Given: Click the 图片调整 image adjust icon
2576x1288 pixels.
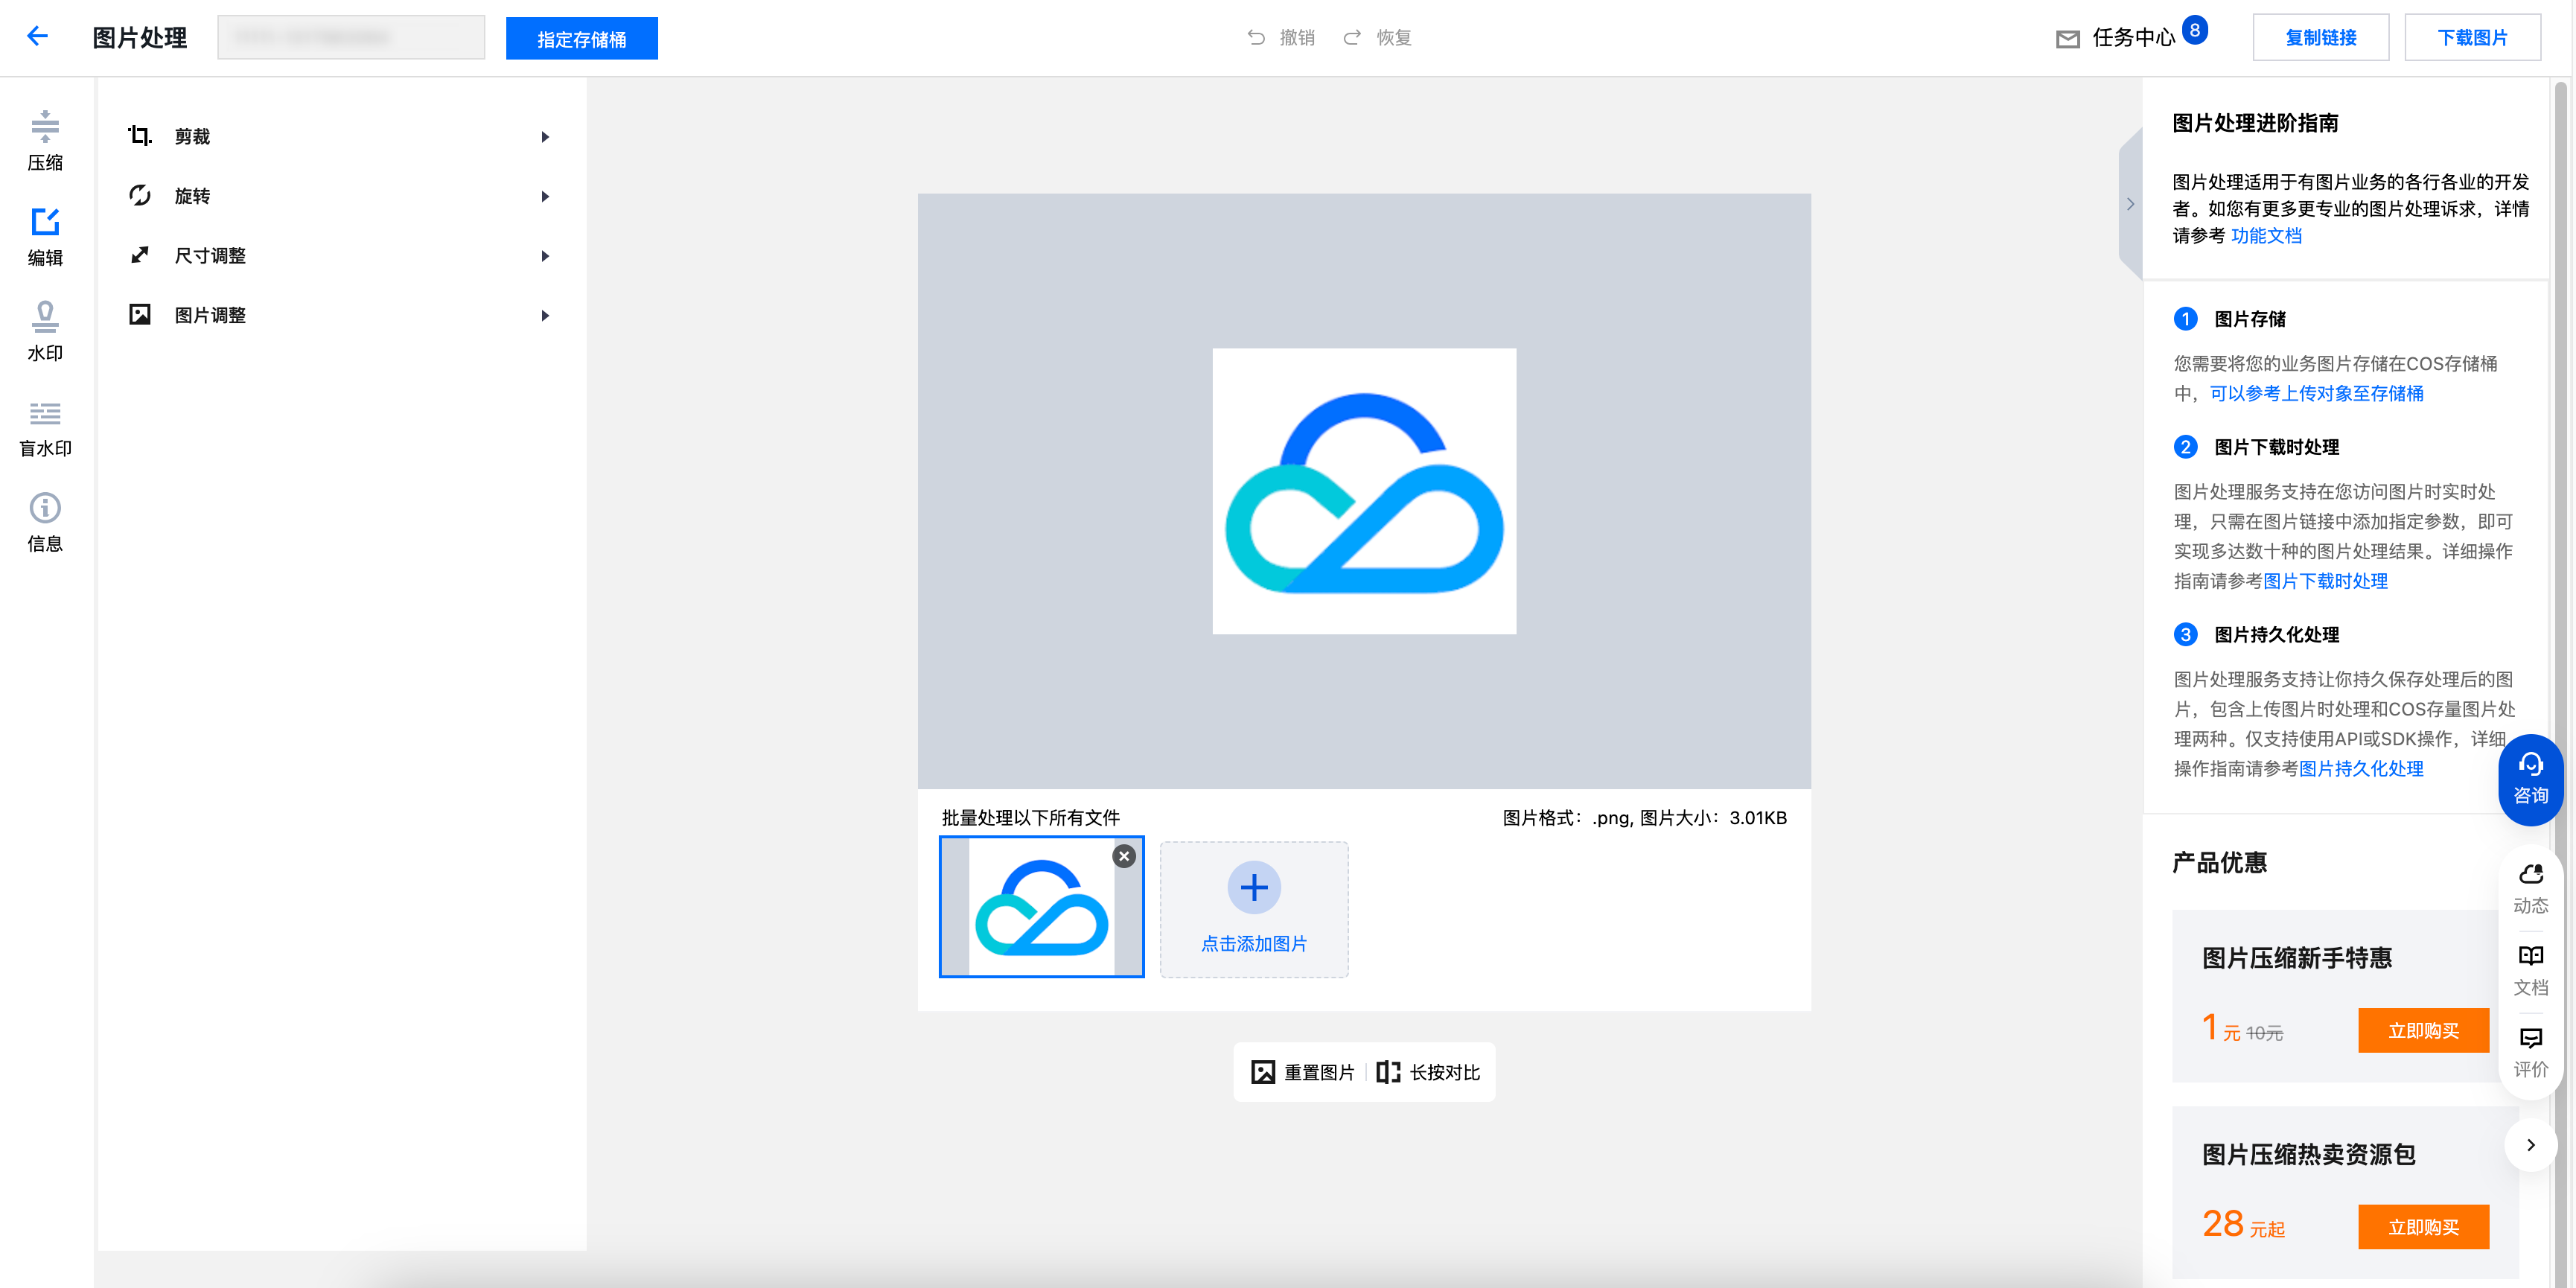Looking at the screenshot, I should tap(140, 315).
